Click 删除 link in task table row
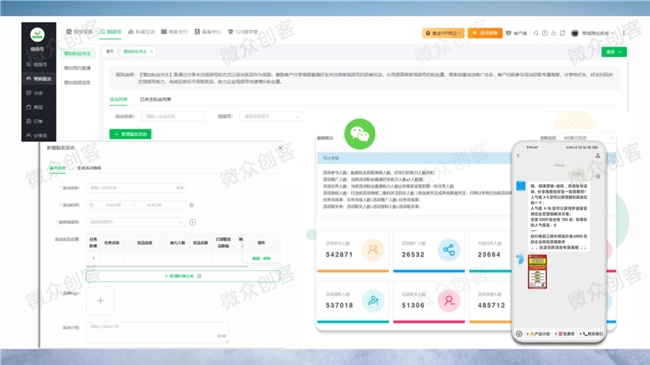This screenshot has height=365, width=650. coord(267,258)
